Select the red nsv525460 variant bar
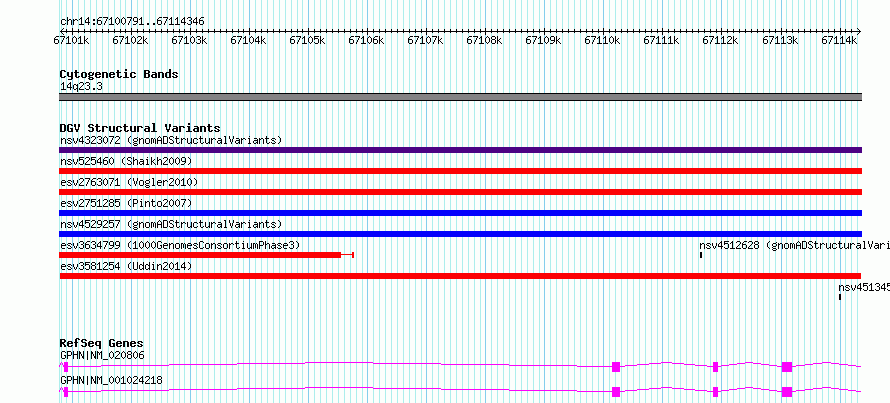890x403 pixels. (x=461, y=171)
